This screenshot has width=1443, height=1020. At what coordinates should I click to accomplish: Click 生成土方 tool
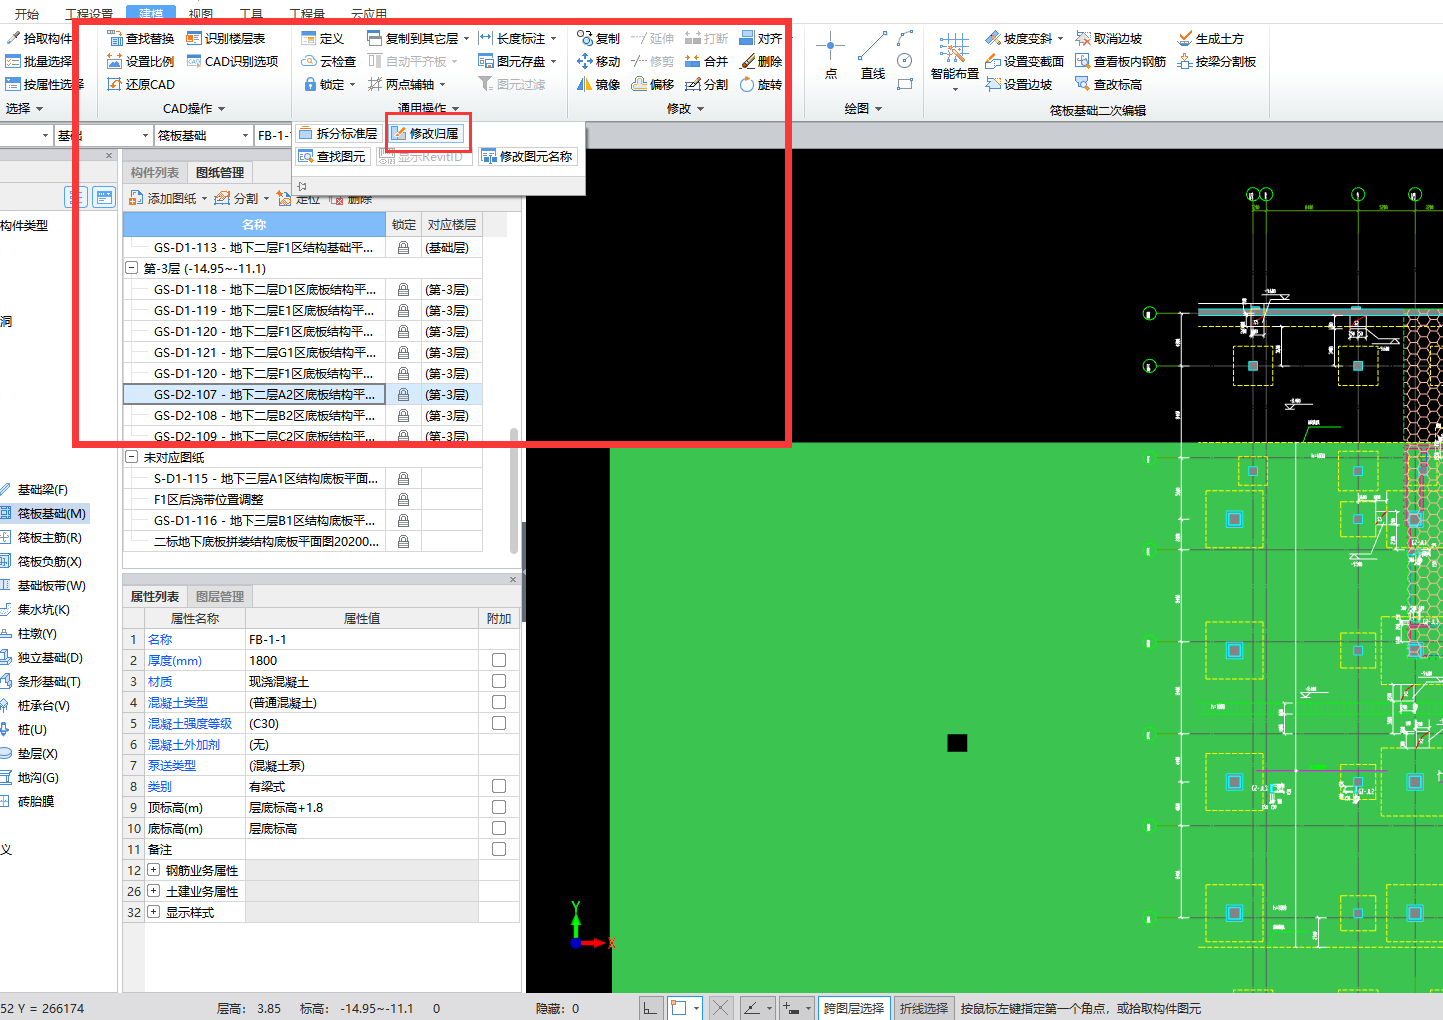1210,38
